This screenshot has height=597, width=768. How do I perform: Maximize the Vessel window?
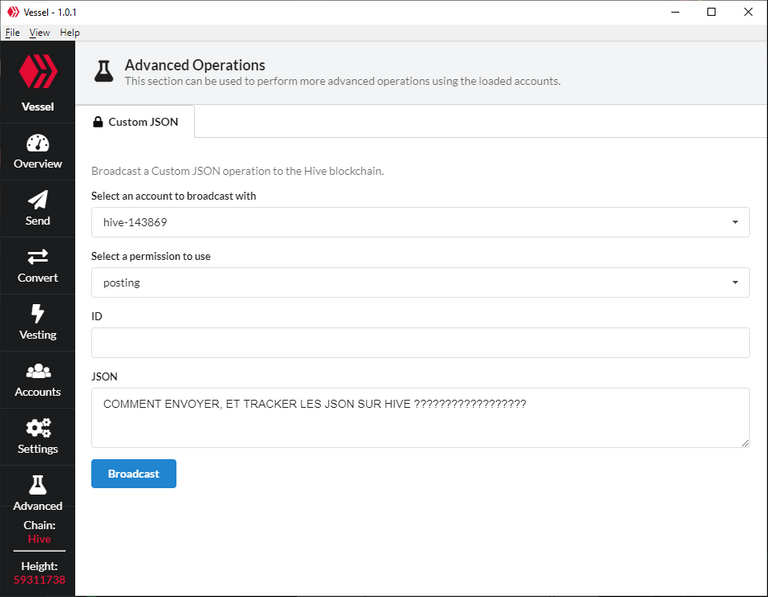pos(712,12)
